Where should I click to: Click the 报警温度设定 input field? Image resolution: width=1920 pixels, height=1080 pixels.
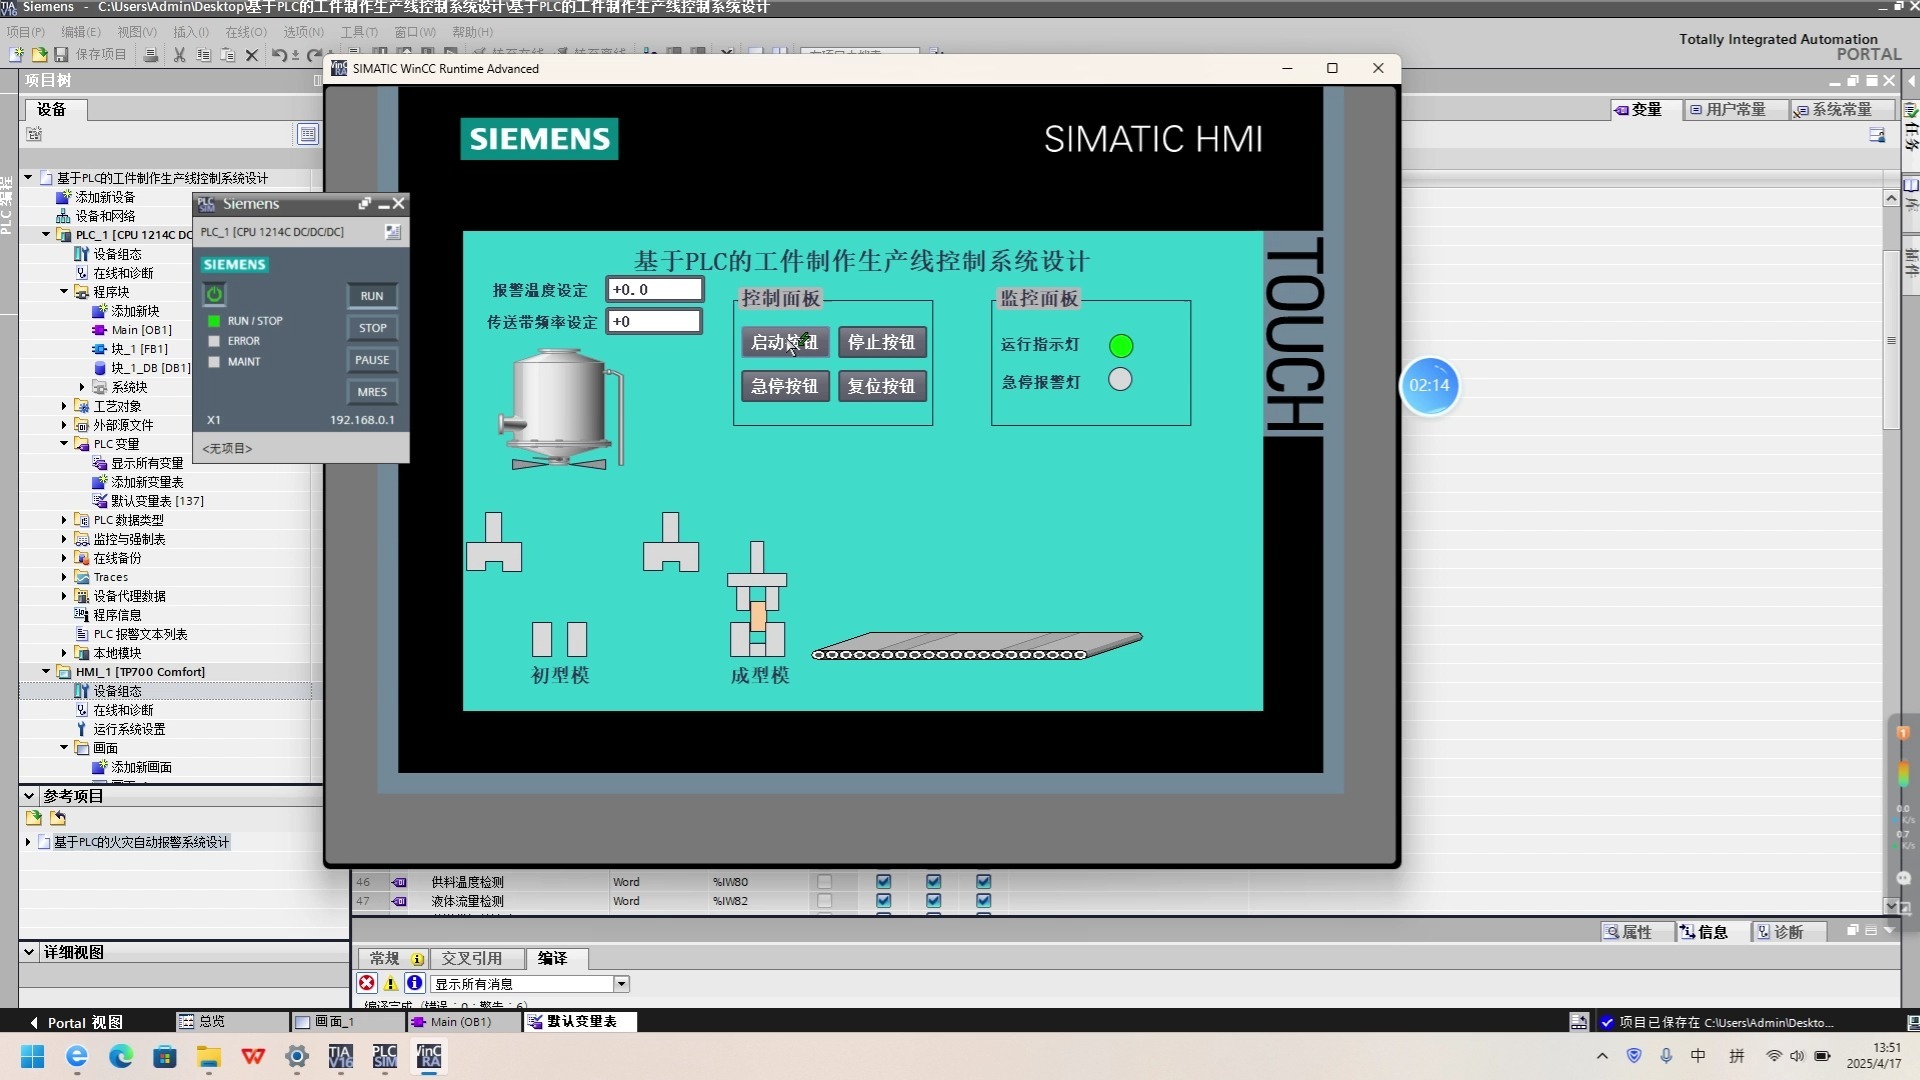(654, 290)
